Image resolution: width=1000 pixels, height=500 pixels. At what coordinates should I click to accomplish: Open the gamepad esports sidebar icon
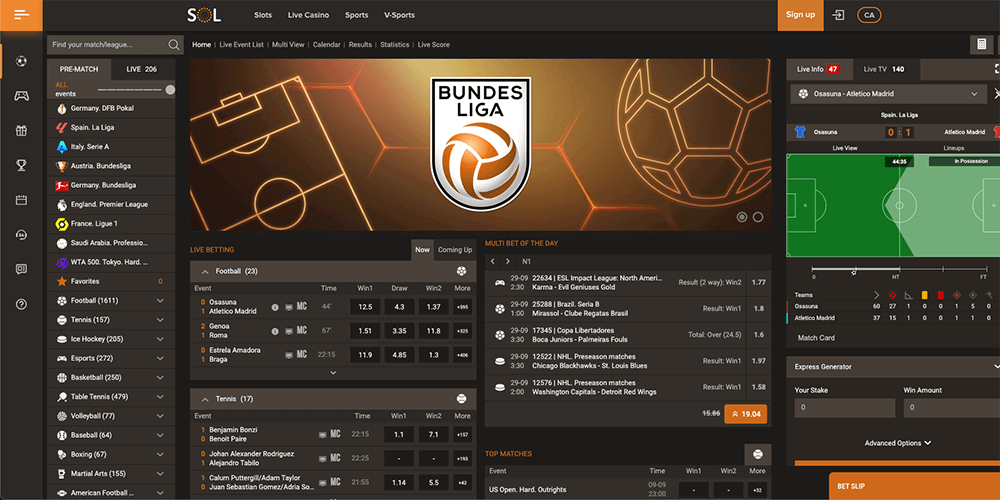tap(21, 96)
